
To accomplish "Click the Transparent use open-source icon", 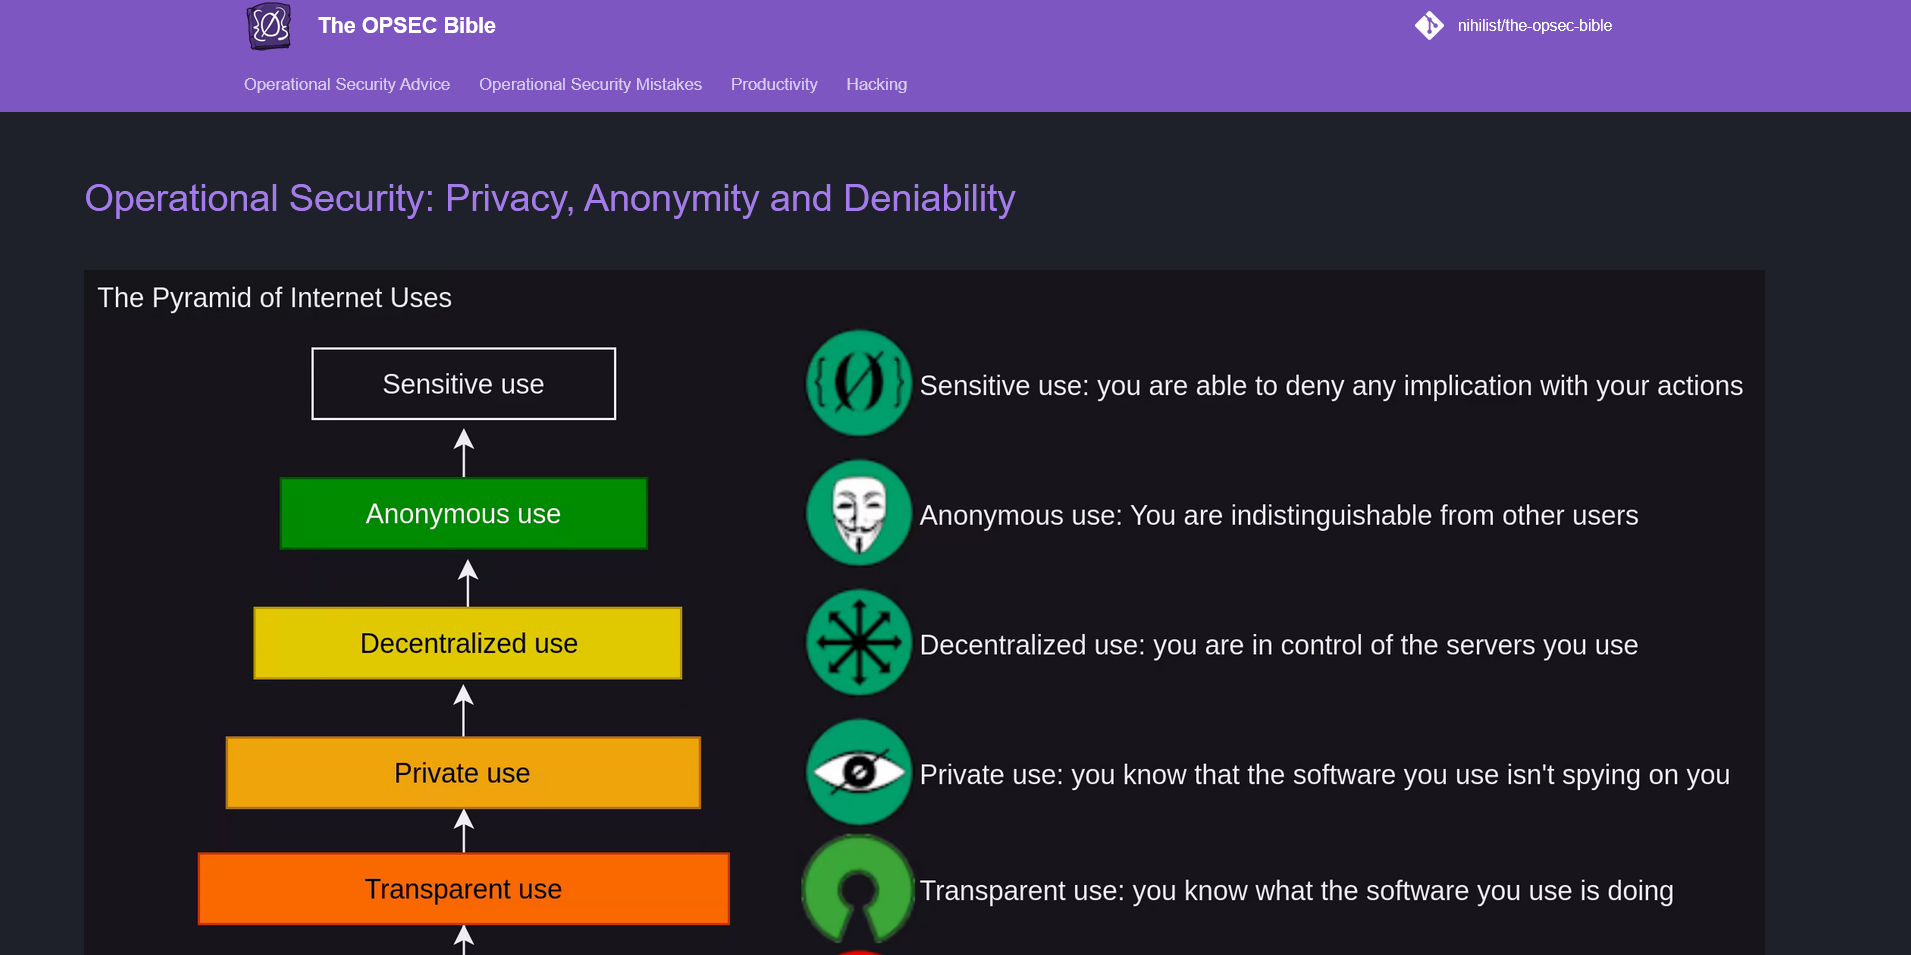I will [x=858, y=889].
